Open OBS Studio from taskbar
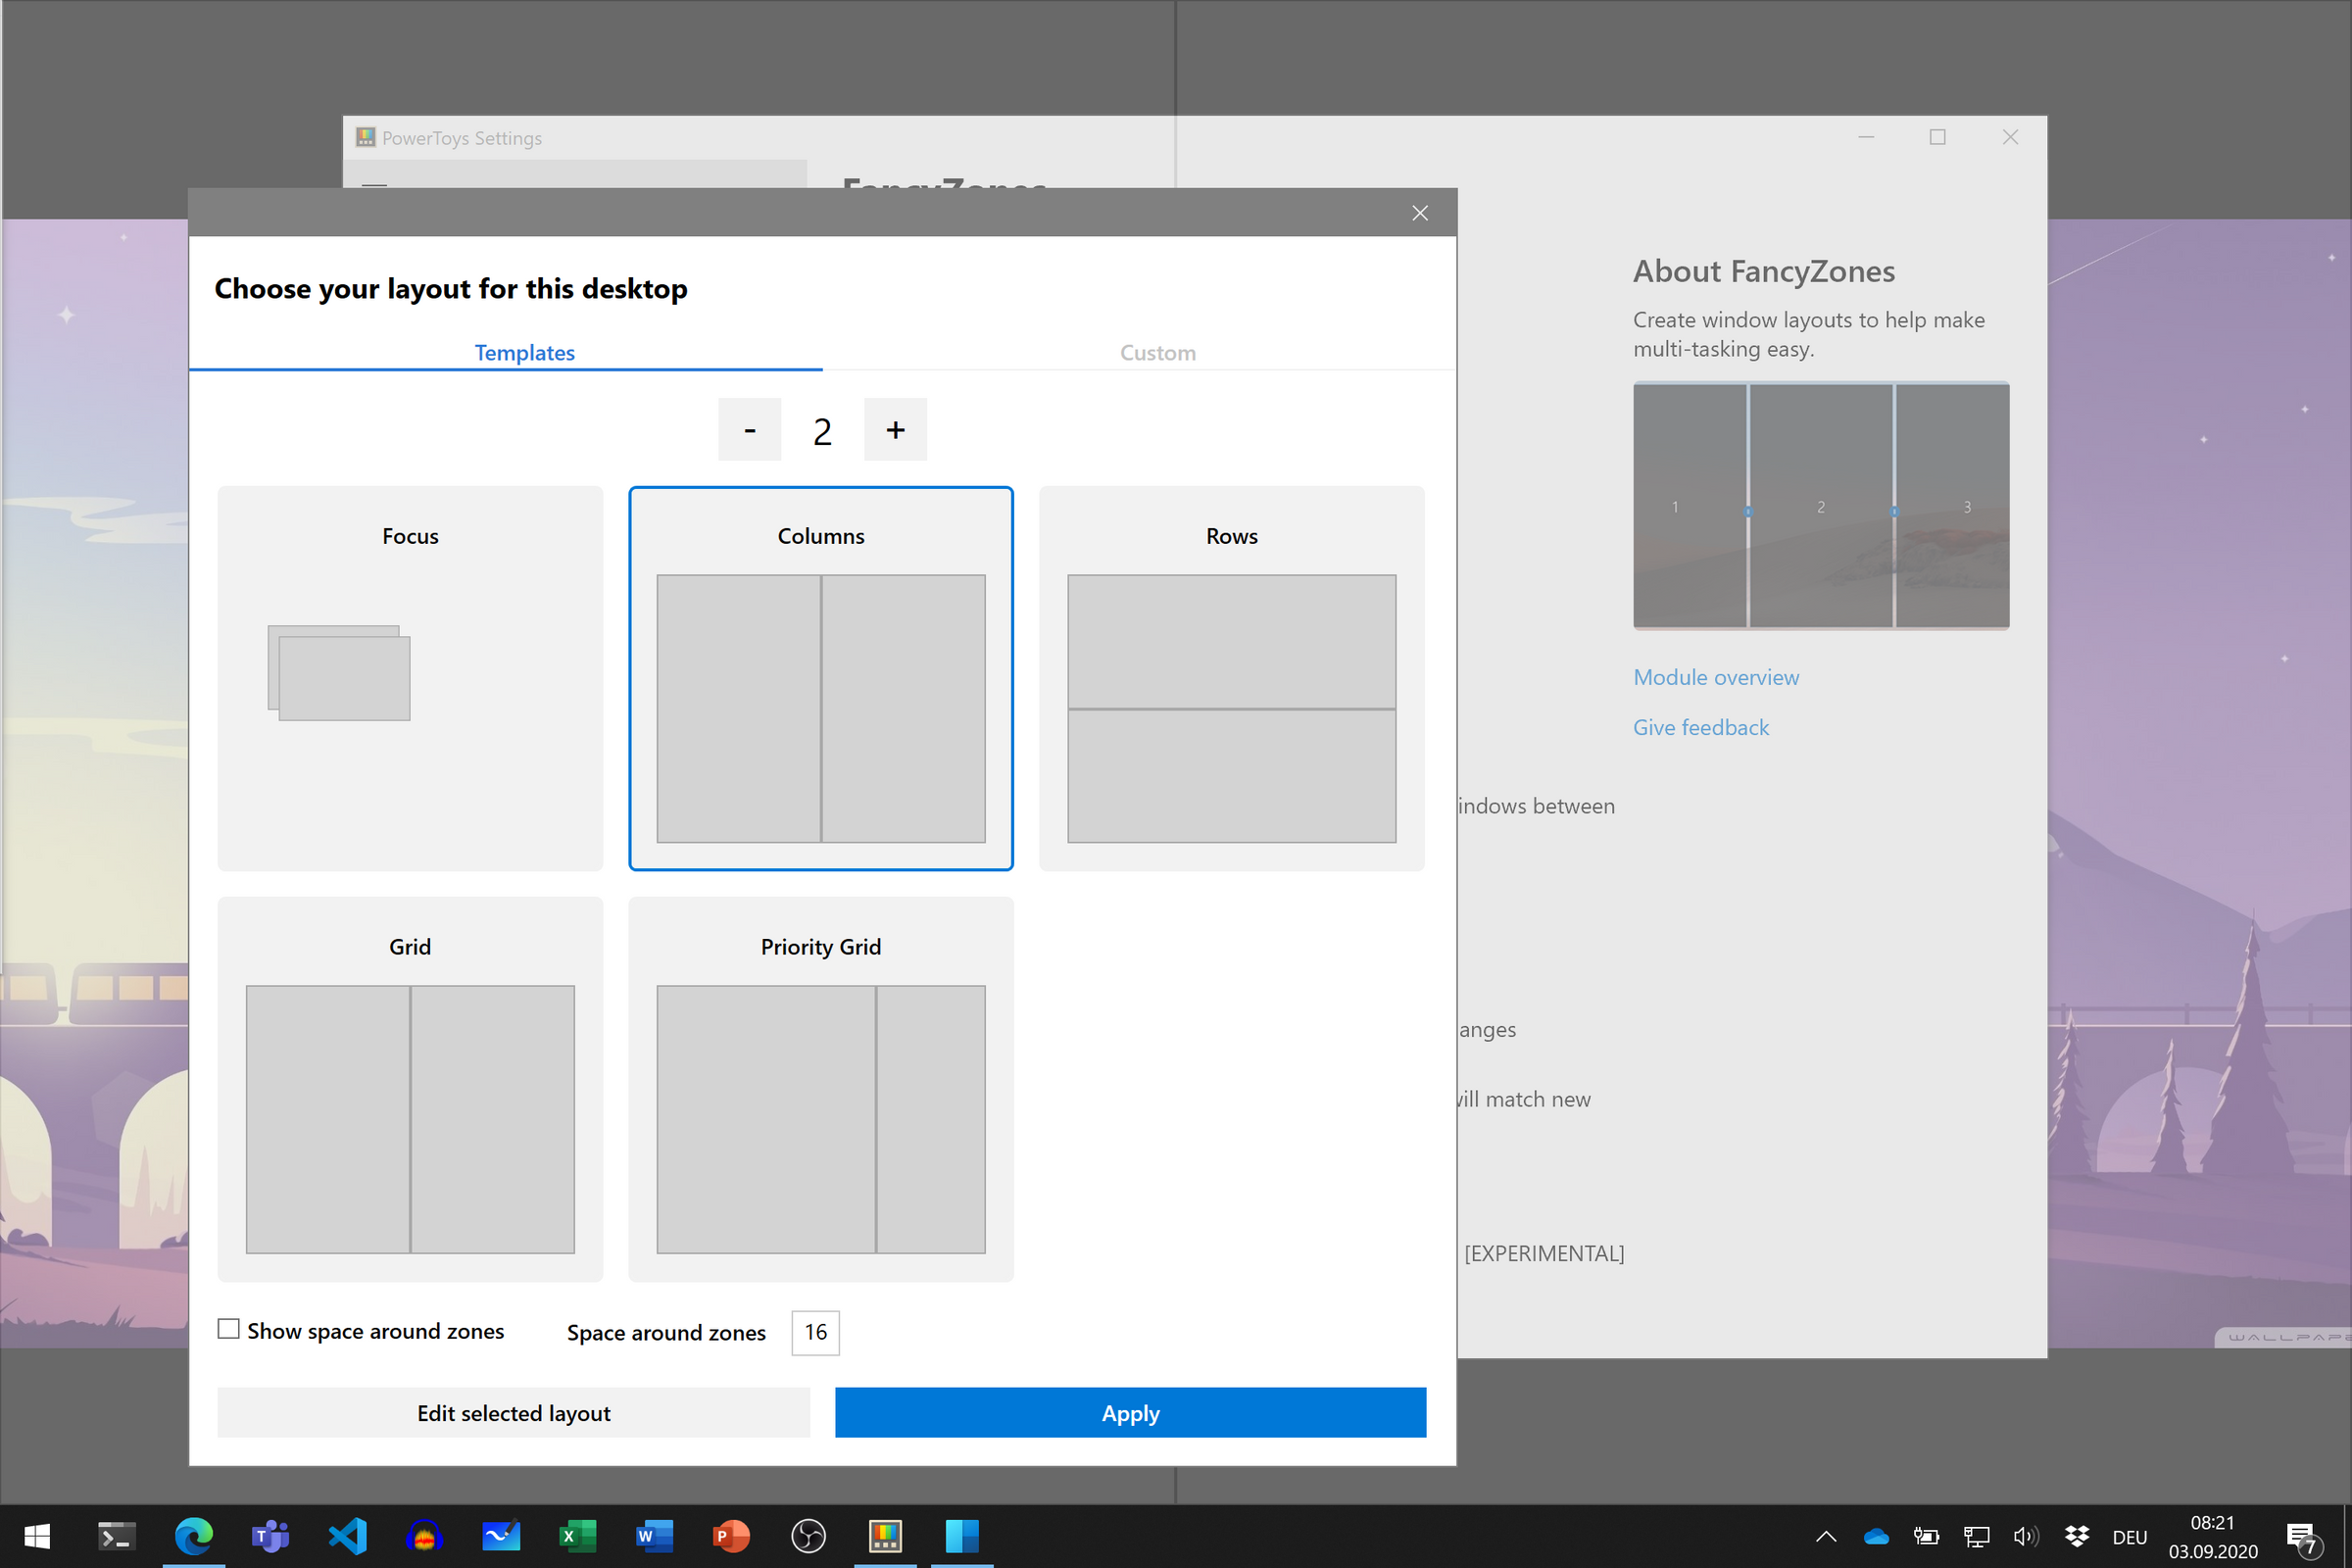2352x1568 pixels. coord(808,1536)
